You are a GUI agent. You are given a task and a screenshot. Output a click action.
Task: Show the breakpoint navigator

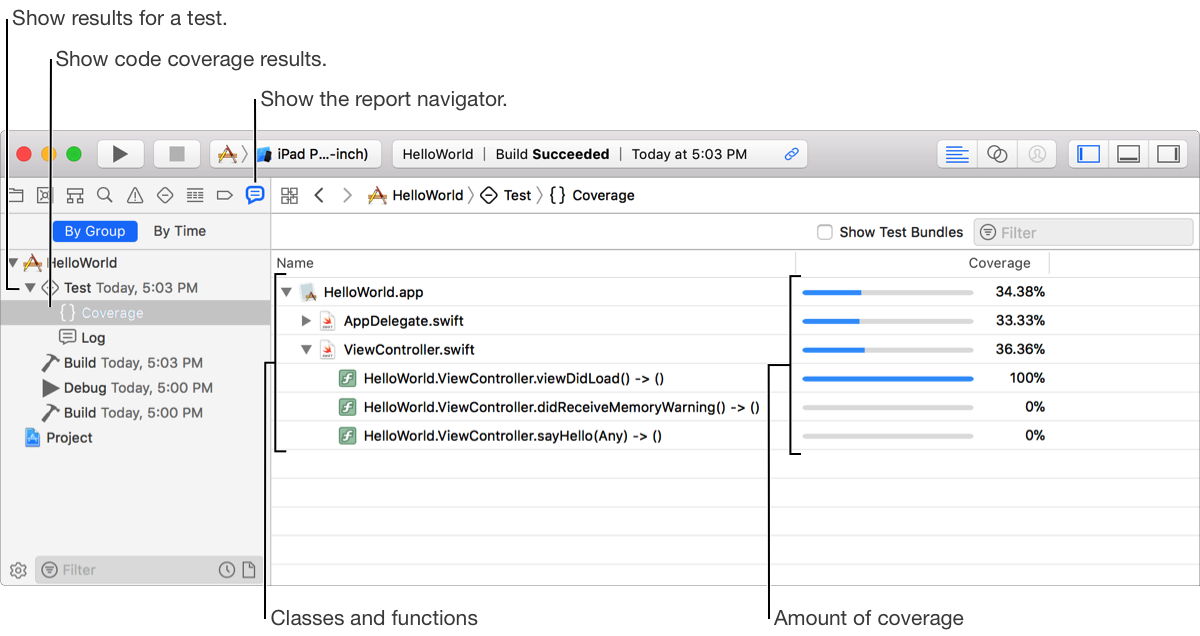click(225, 195)
